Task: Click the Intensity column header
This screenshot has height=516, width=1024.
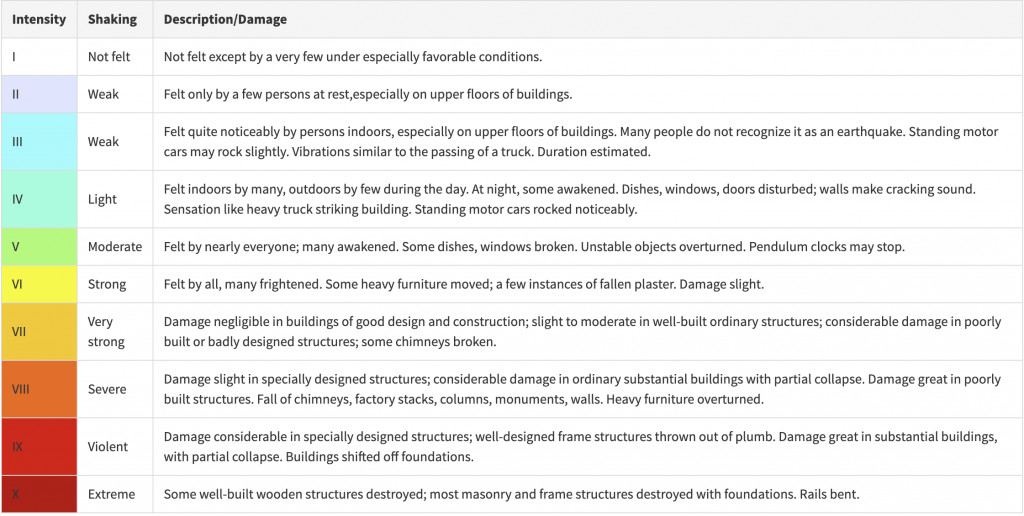Action: pyautogui.click(x=39, y=19)
